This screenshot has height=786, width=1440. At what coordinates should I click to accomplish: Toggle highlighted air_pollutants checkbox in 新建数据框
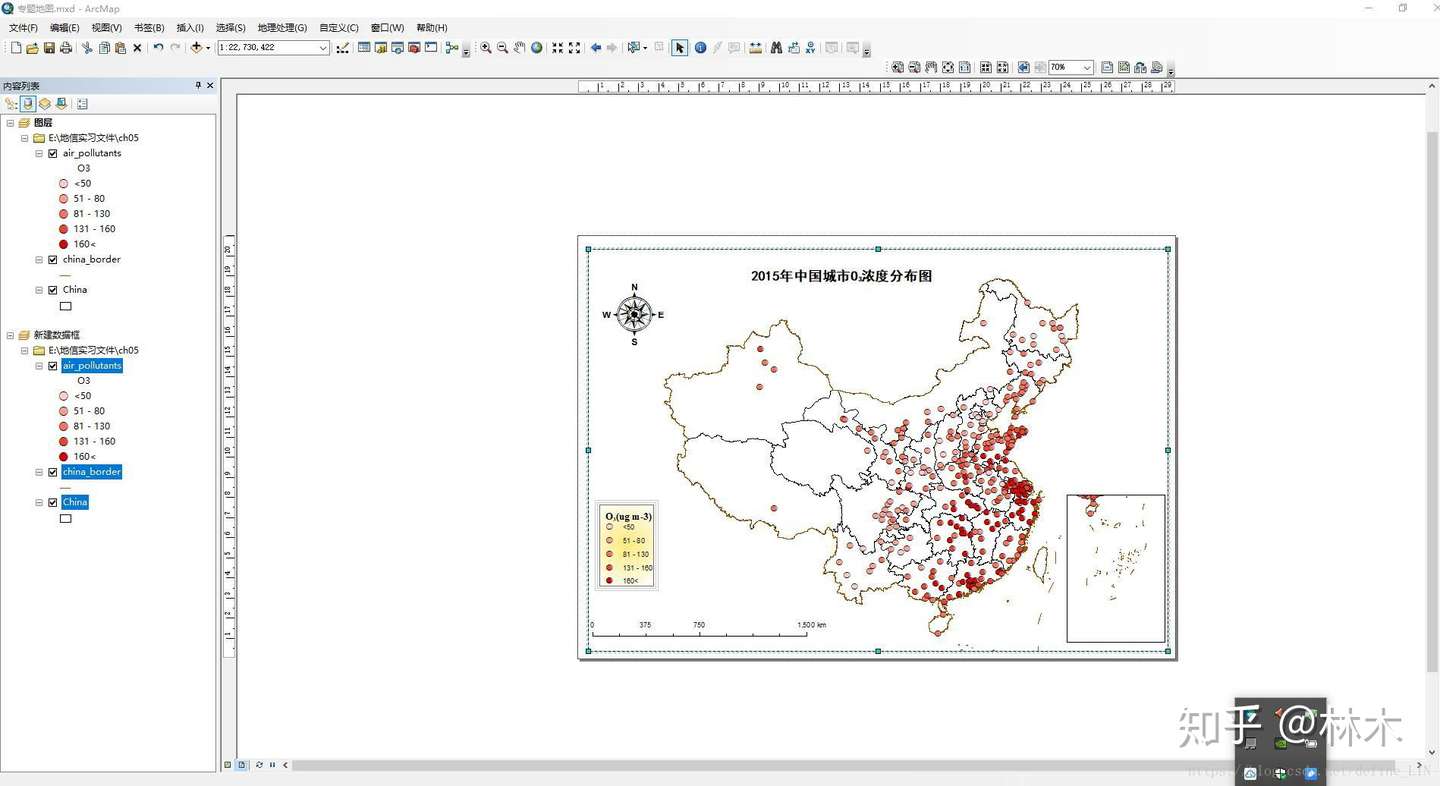[53, 366]
